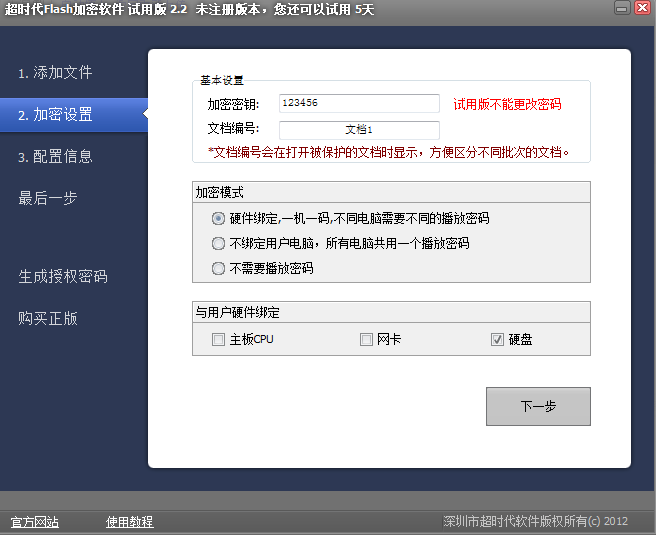Click the 文档编号 text field
This screenshot has height=535, width=656.
[358, 130]
